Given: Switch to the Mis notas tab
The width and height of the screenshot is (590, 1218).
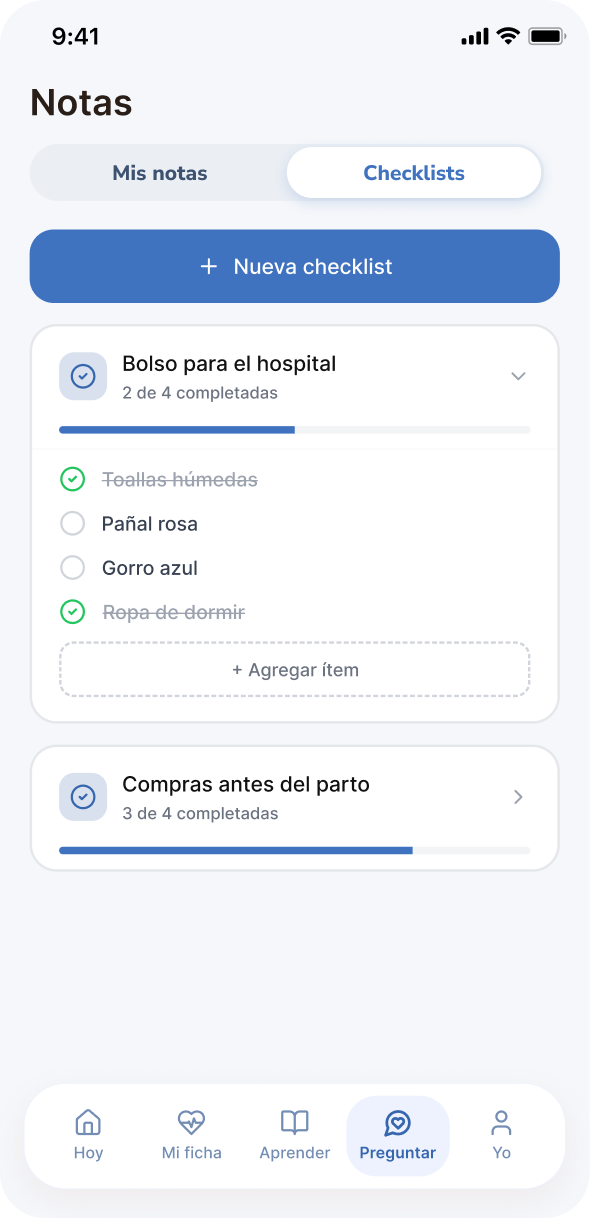Looking at the screenshot, I should [160, 172].
